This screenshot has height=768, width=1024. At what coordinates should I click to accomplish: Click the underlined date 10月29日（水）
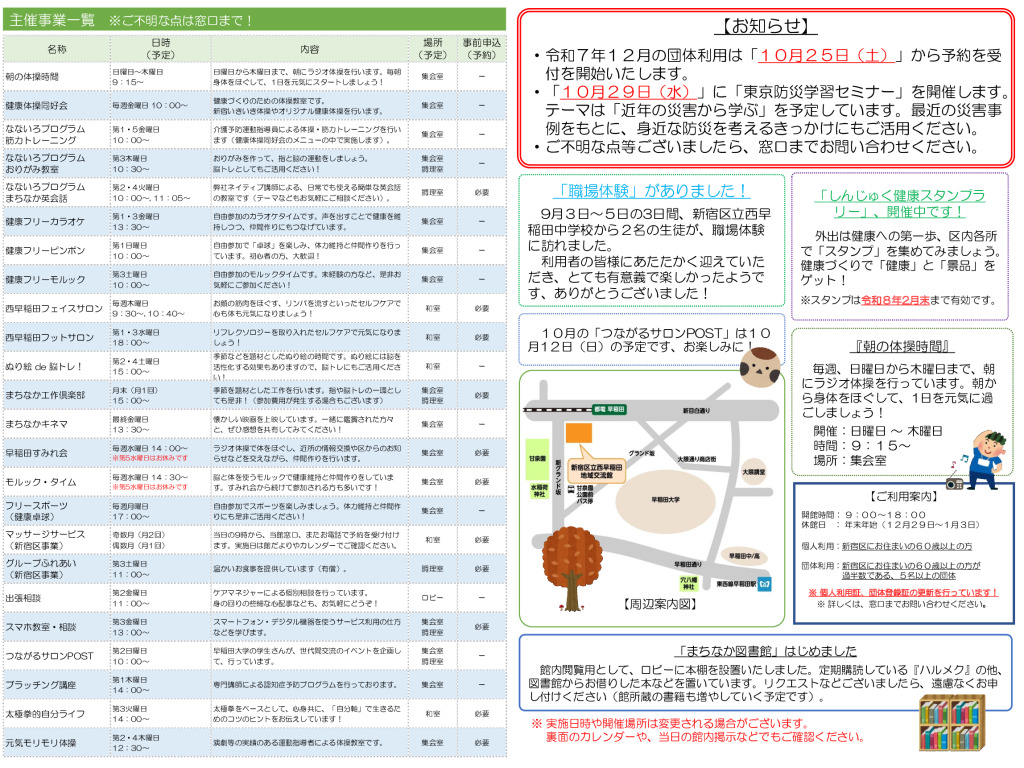(x=614, y=92)
